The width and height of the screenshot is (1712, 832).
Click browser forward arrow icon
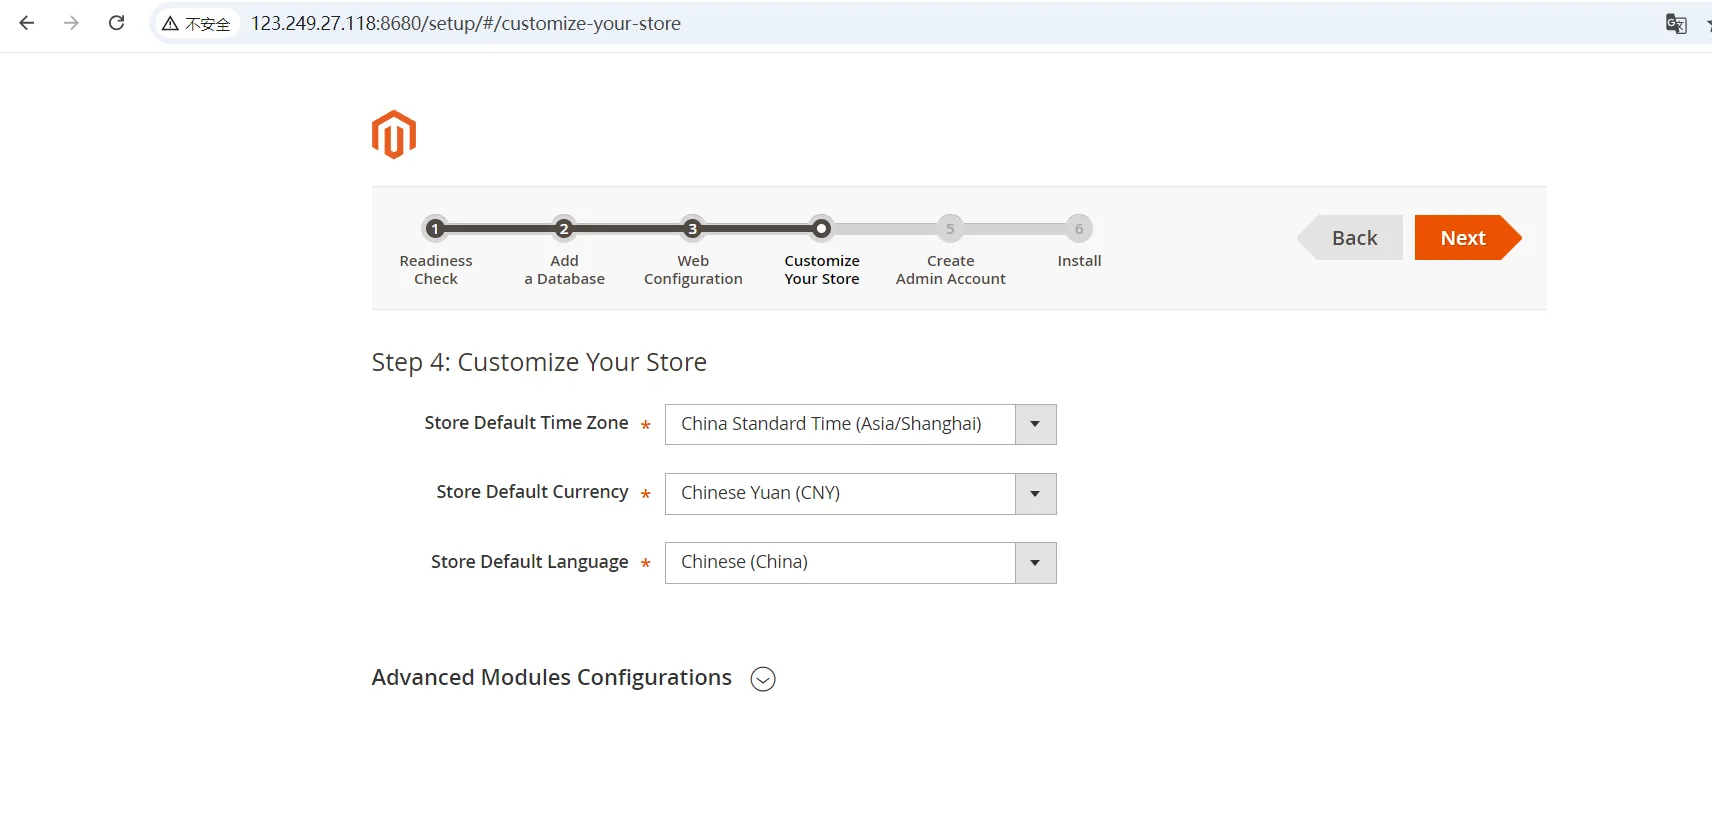click(x=71, y=23)
